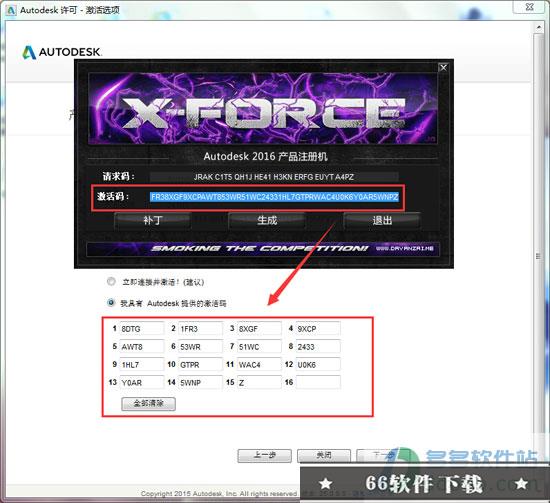Click the empty activation code box 16

point(318,382)
